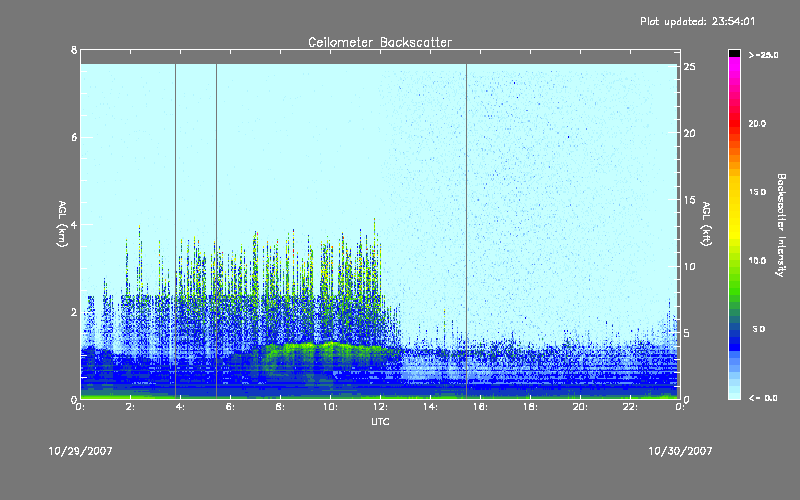
Task: Click the vertical gray line near 5:30 UTC
Action: tap(216, 231)
